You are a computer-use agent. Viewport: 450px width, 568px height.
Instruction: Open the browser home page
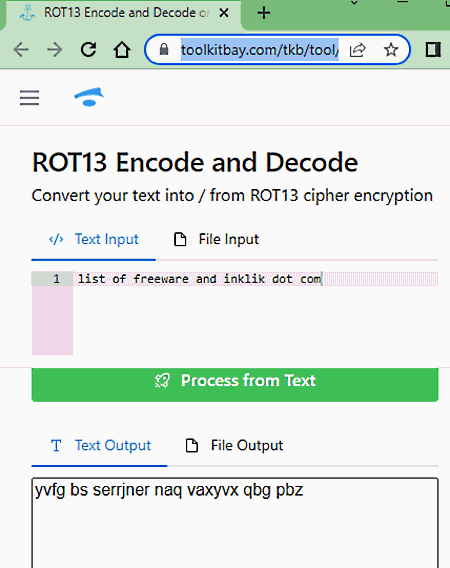click(122, 50)
